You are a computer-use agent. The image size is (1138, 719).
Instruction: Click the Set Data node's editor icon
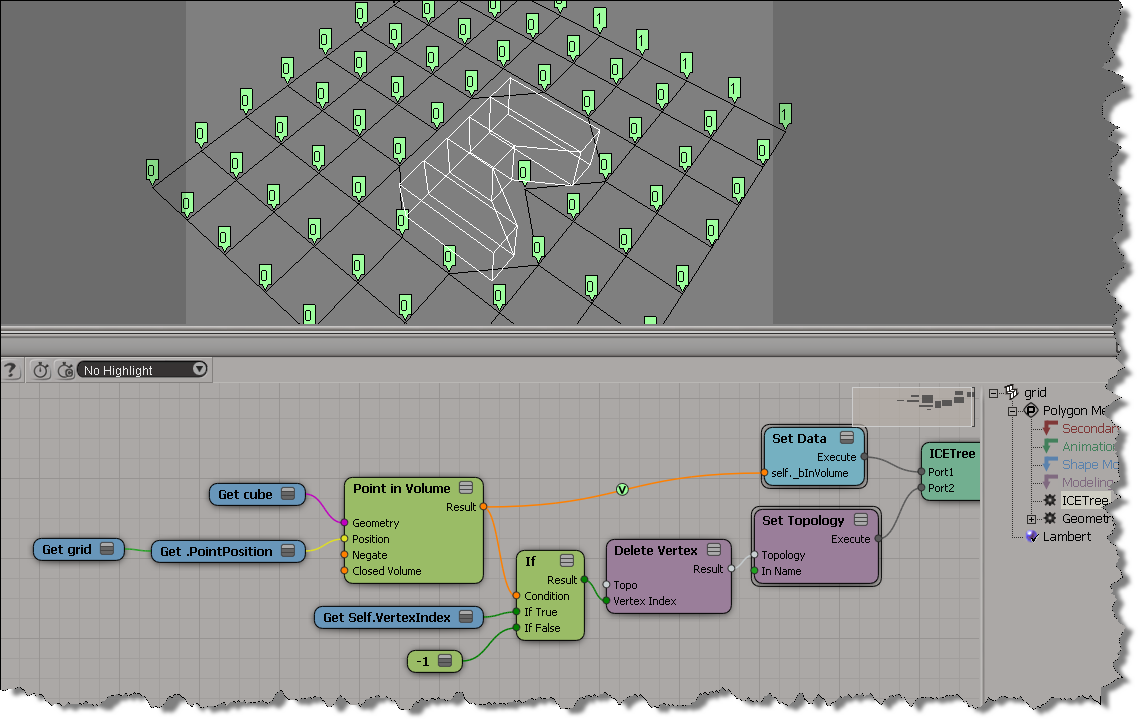point(847,438)
